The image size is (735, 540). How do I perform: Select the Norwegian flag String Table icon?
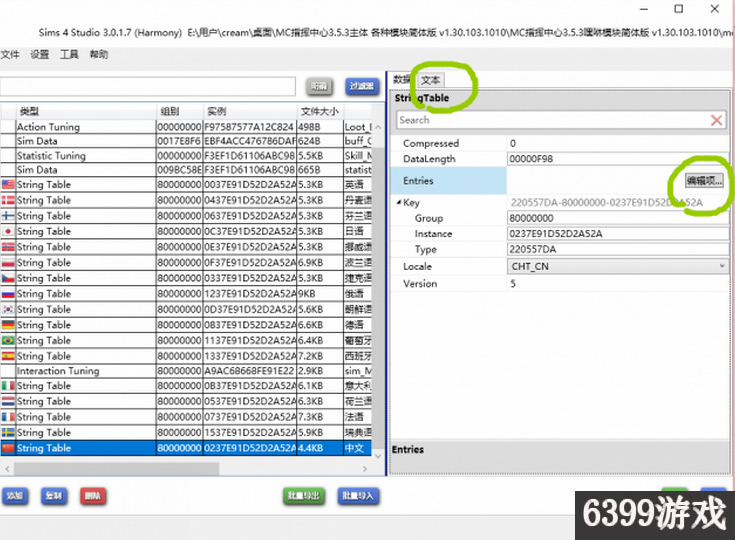(x=8, y=247)
